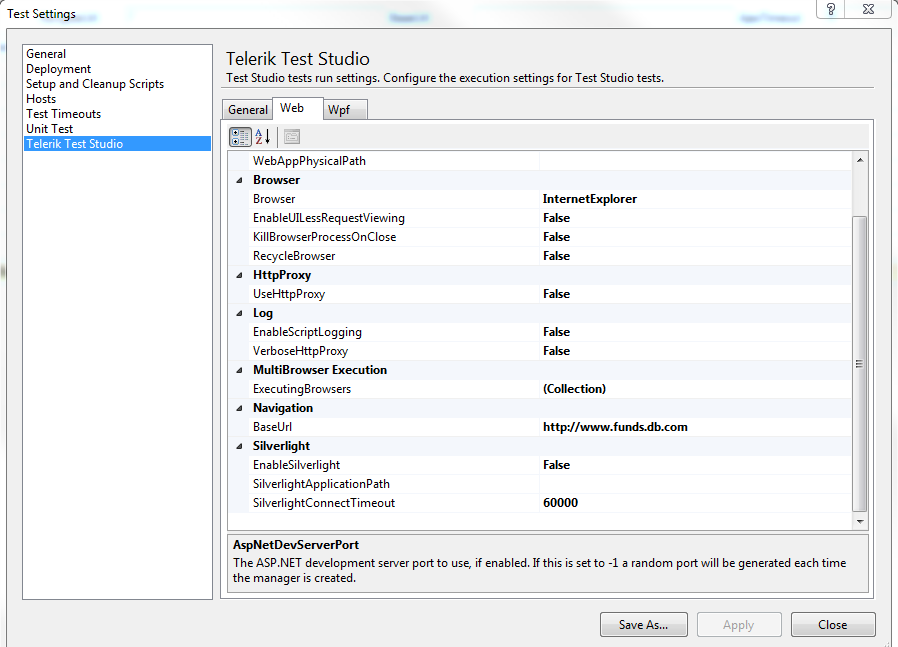898x647 pixels.
Task: Collapse the Silverlight property group
Action: tap(240, 446)
